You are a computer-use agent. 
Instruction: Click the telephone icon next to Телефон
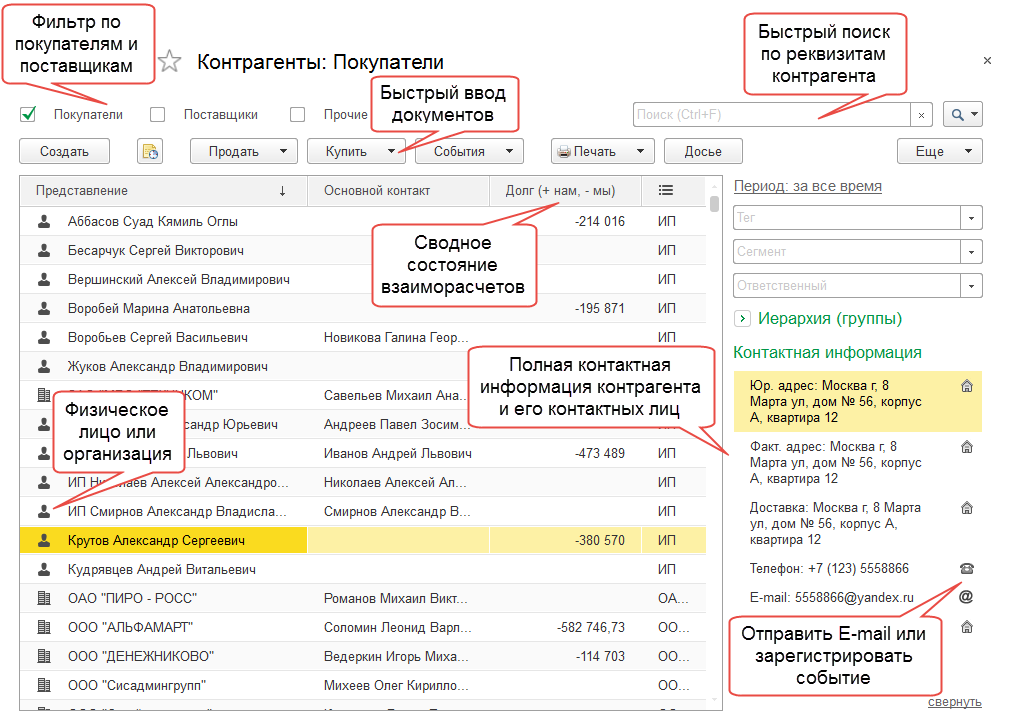(966, 568)
